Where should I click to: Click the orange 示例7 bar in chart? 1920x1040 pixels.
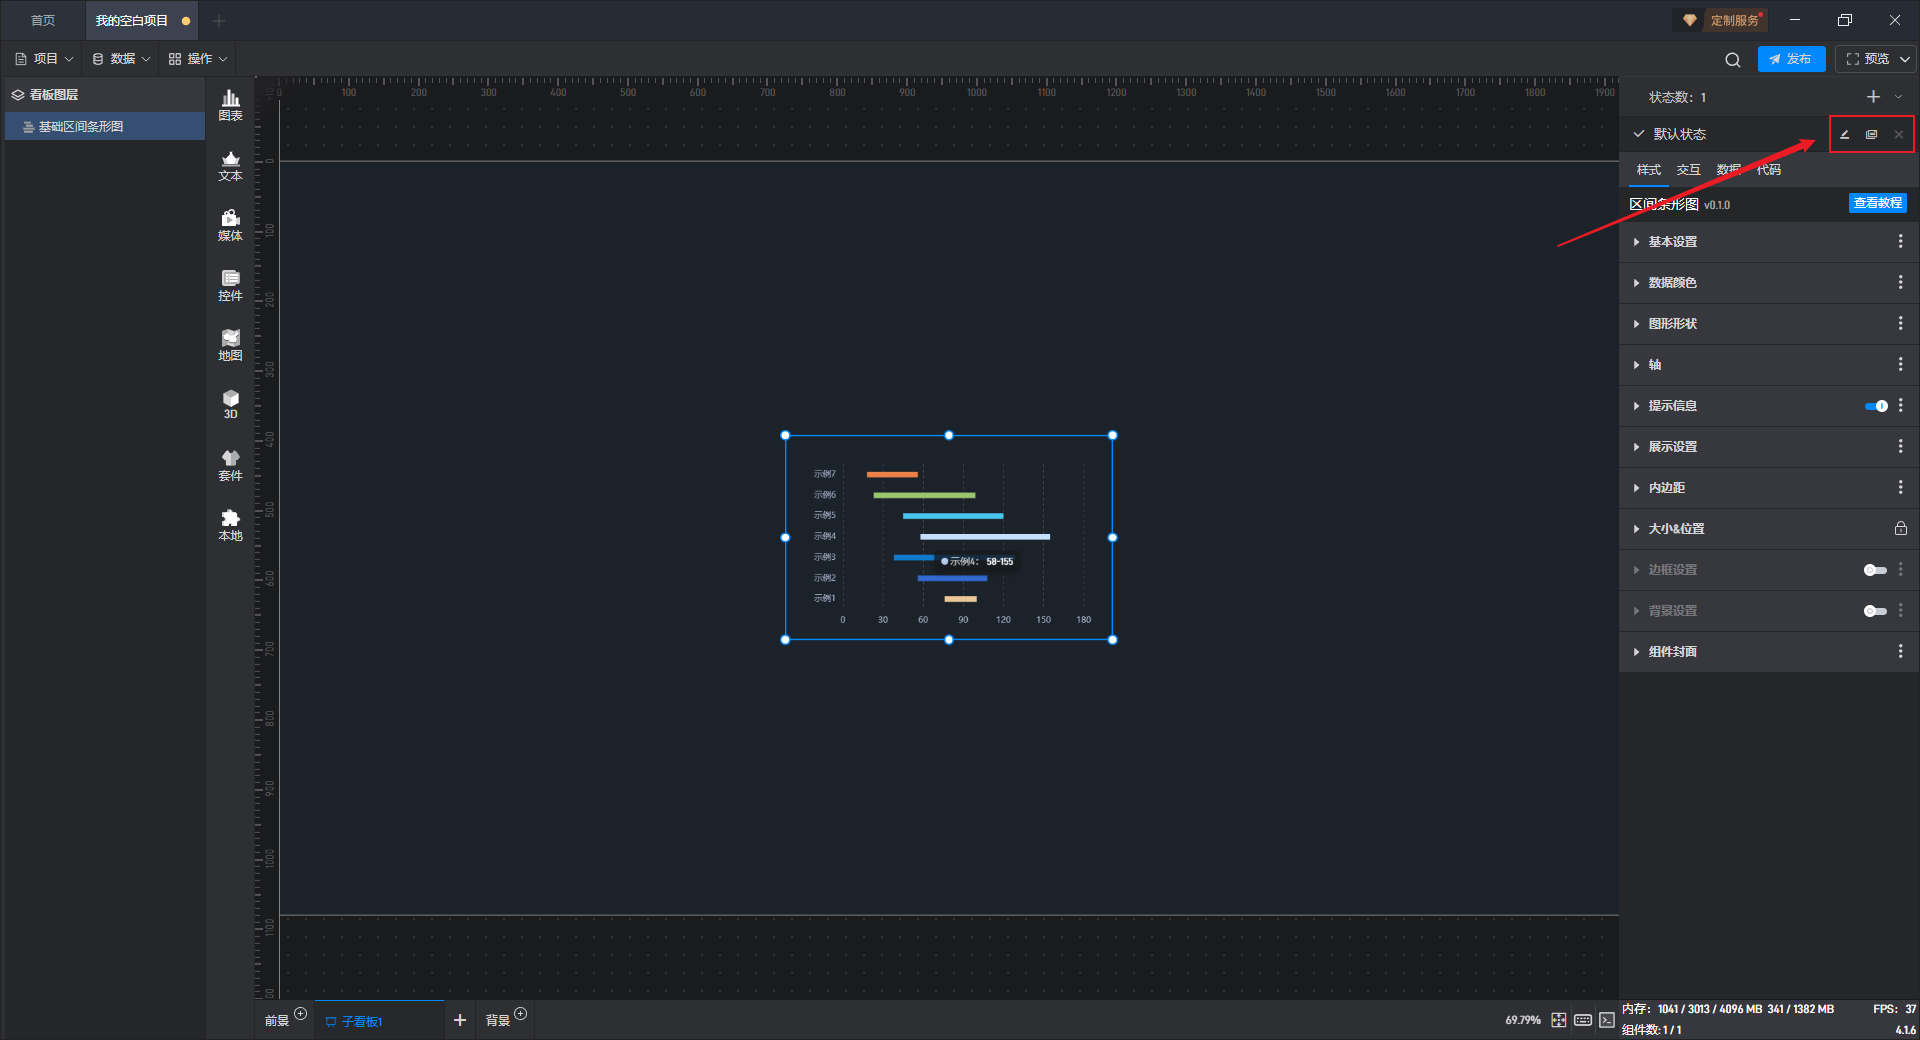[x=891, y=474]
